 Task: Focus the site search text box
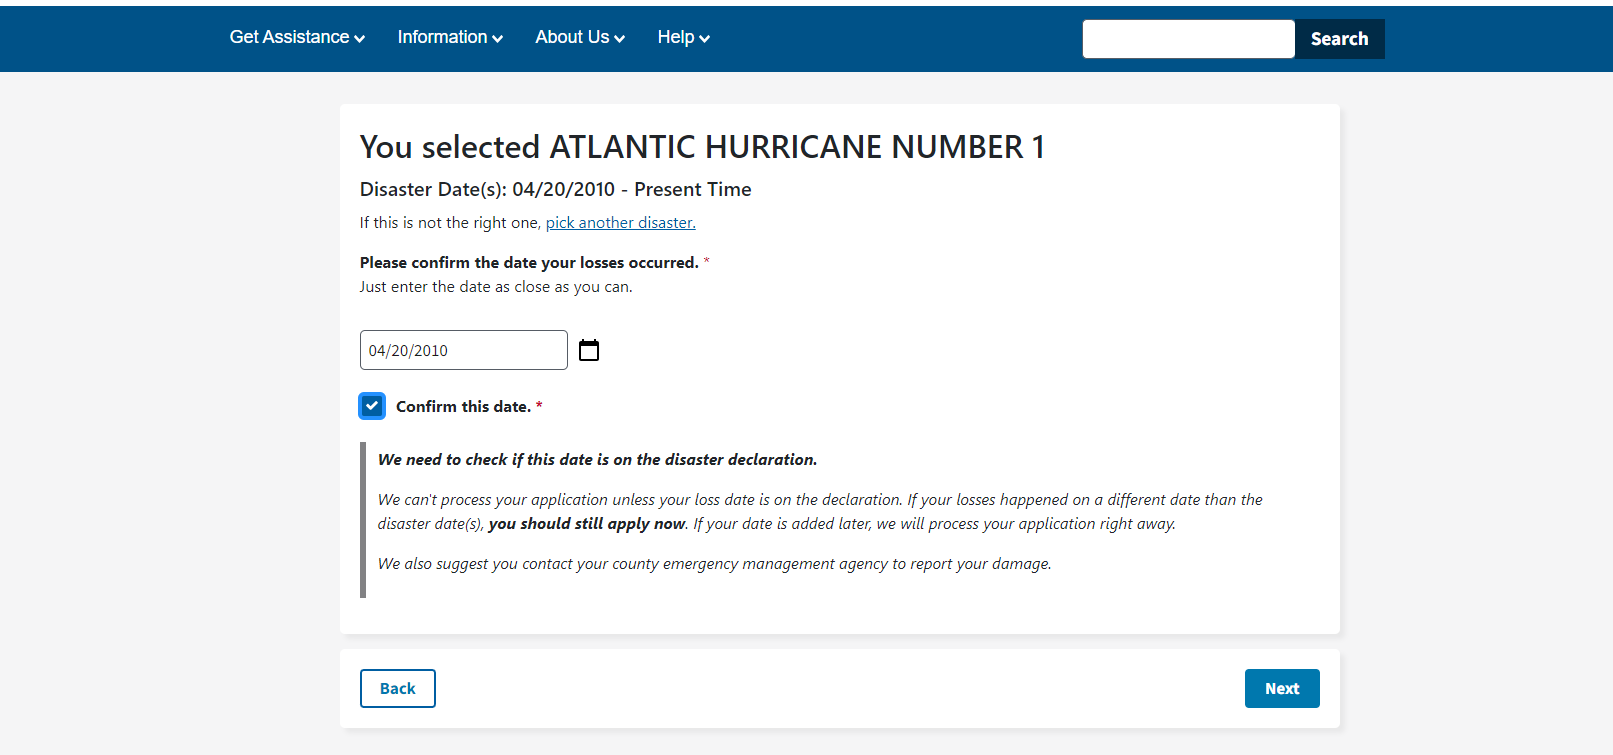tap(1188, 39)
